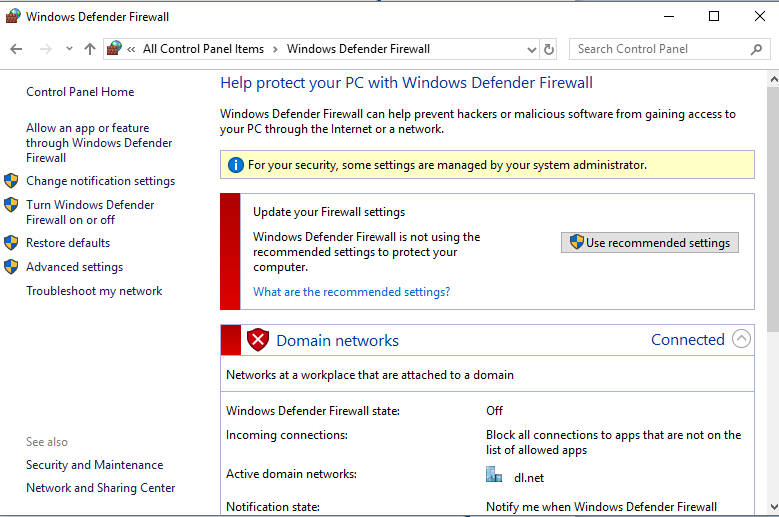Click the Notification state label
This screenshot has height=517, width=779.
coord(273,507)
